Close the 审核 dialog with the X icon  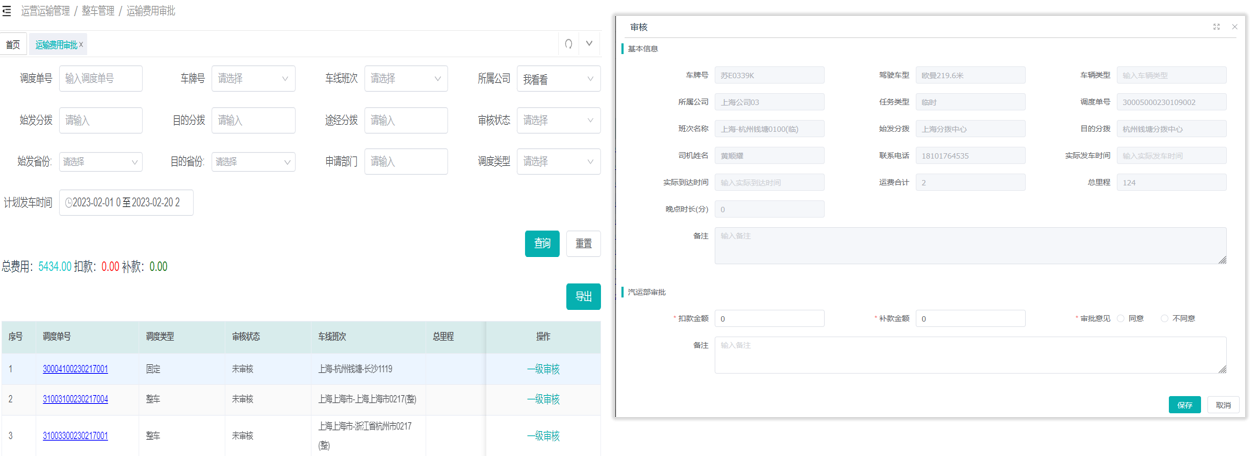click(1234, 27)
